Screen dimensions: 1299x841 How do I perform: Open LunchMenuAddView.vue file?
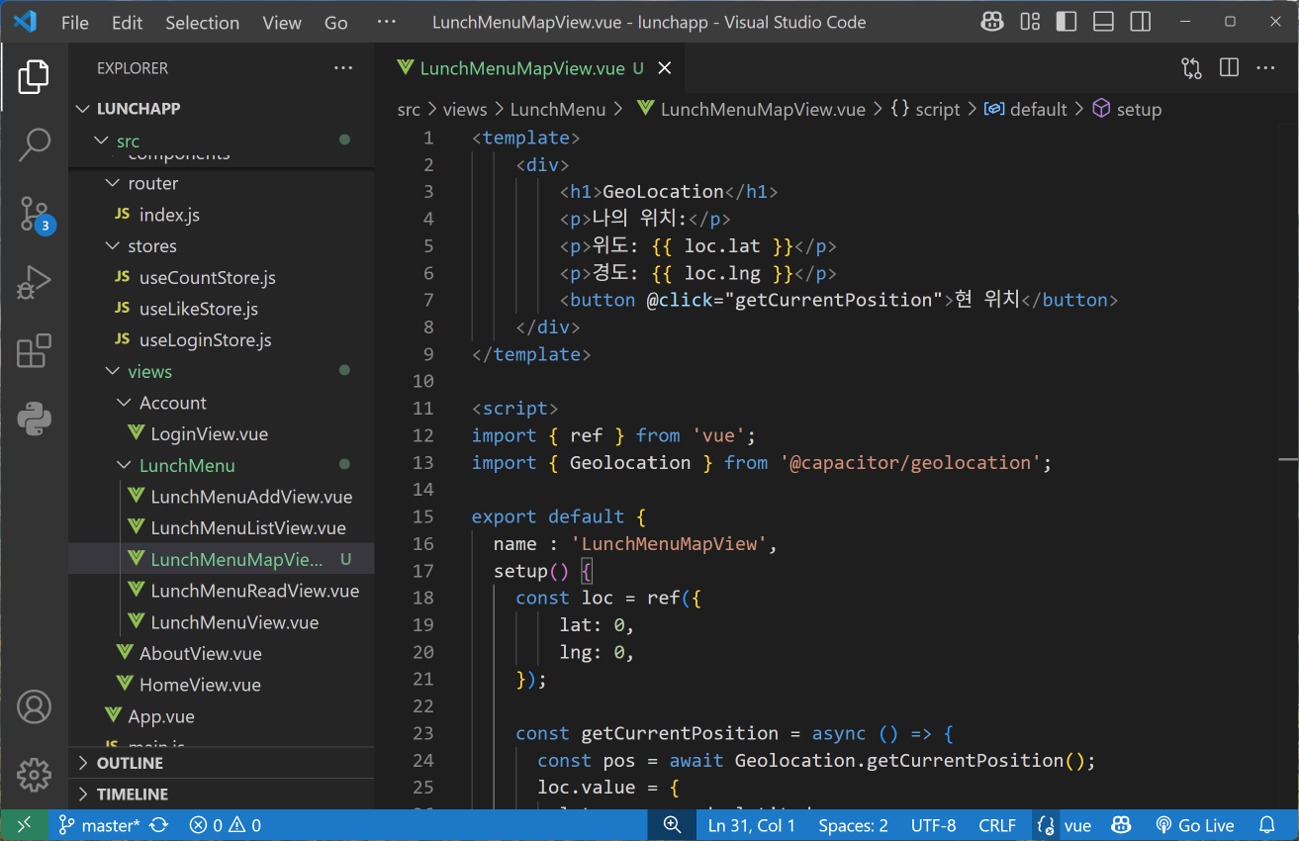(220, 497)
